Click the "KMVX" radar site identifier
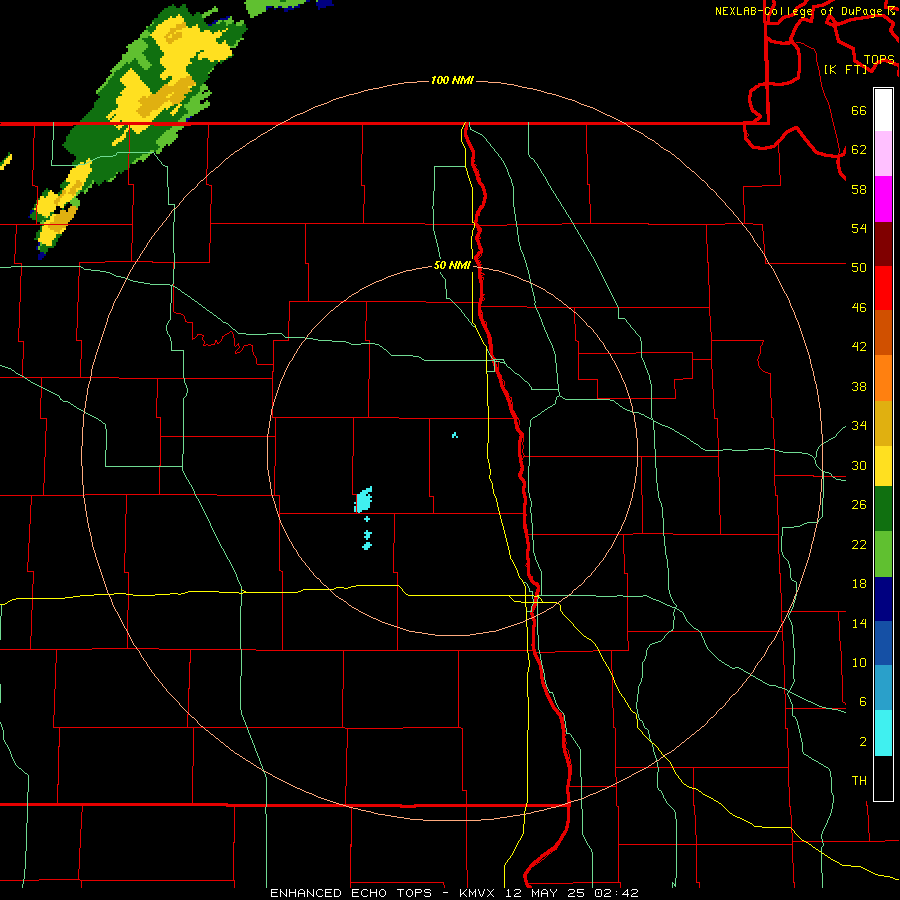Image resolution: width=900 pixels, height=900 pixels. 476,893
